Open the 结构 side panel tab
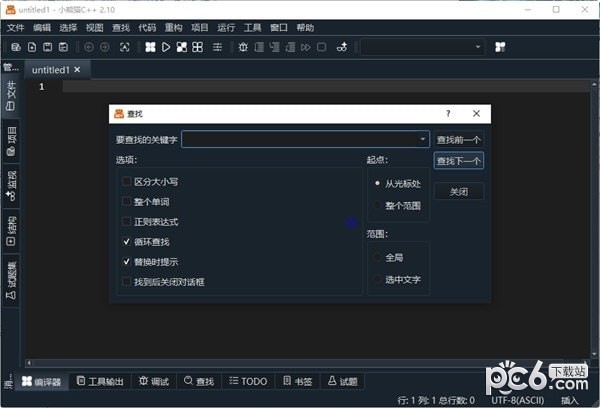600x408 pixels. coord(11,229)
